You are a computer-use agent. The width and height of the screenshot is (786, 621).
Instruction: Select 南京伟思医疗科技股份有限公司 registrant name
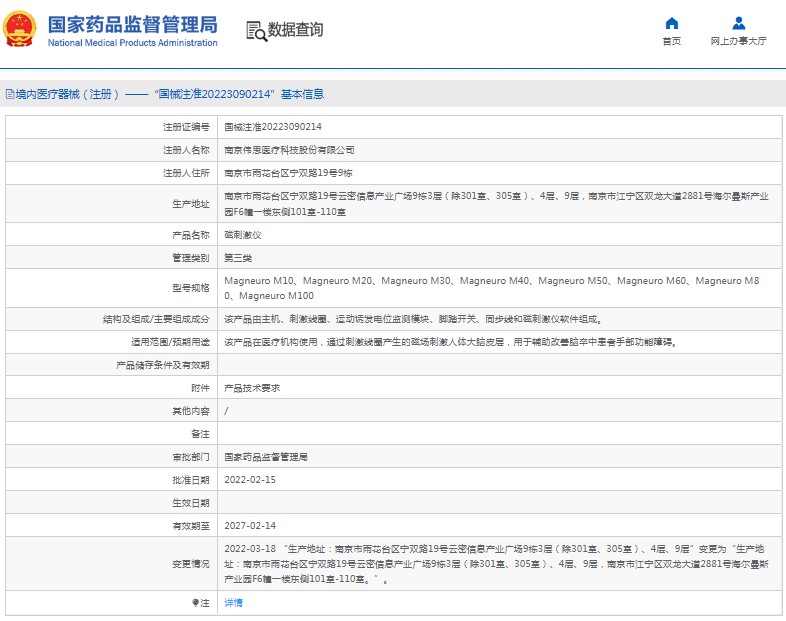[x=289, y=150]
